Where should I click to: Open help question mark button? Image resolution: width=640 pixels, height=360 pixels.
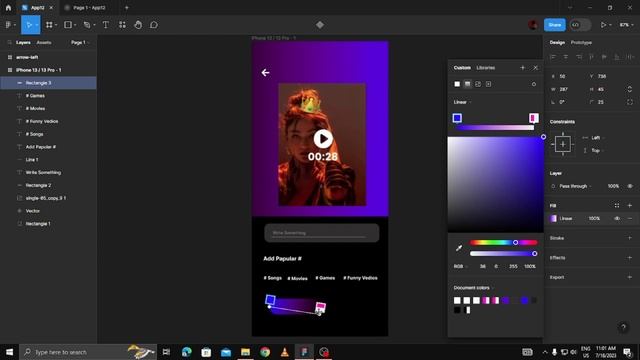(623, 327)
